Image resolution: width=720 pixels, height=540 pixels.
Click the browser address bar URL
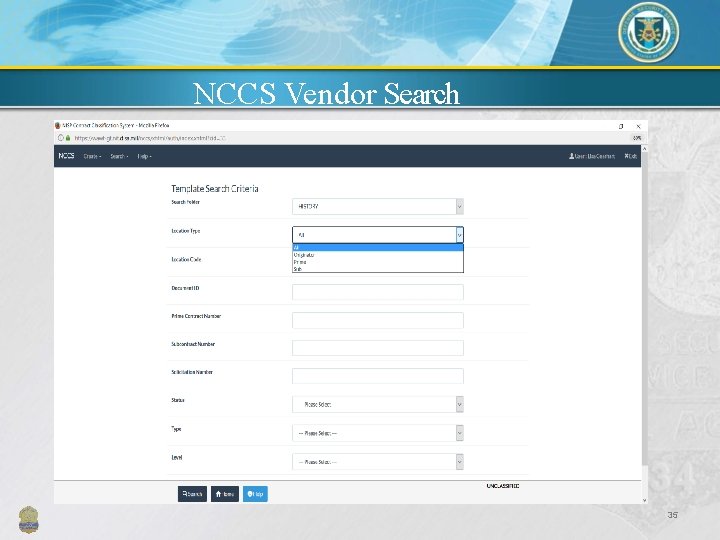click(150, 138)
